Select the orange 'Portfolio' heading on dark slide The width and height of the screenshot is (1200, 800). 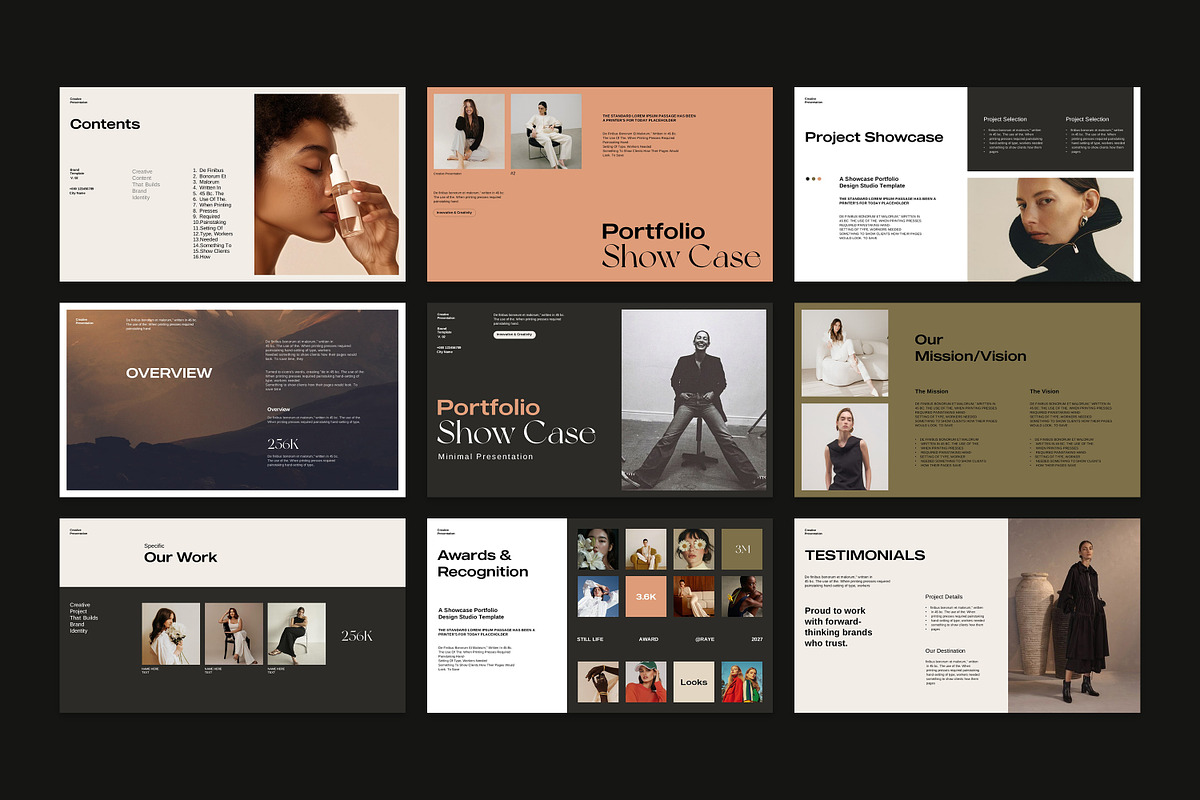[488, 407]
